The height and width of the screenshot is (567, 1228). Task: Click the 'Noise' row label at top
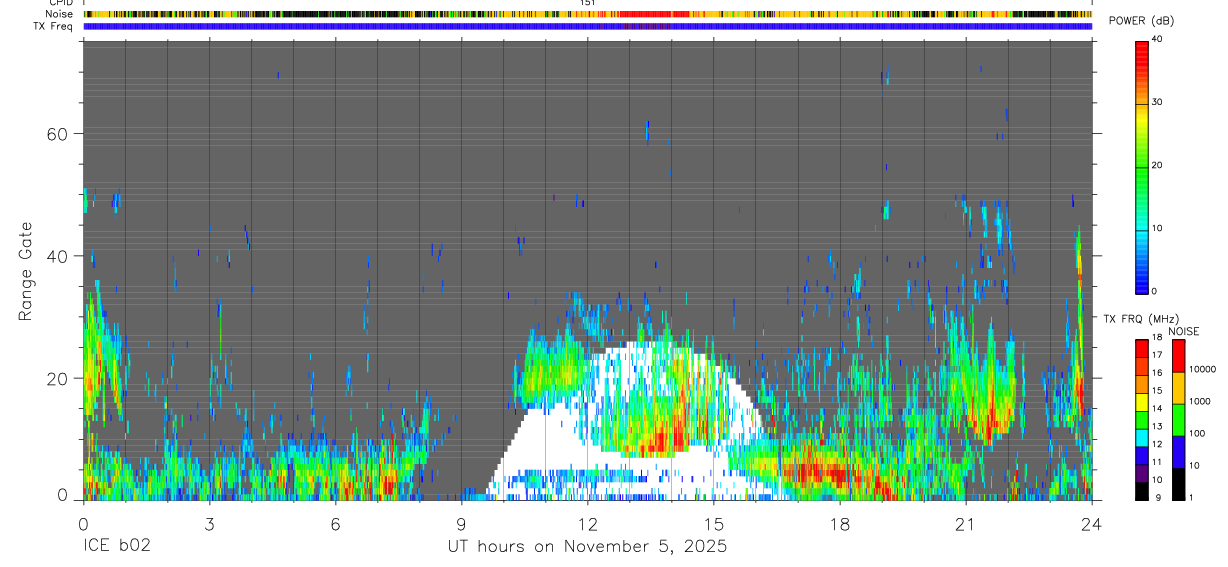tap(60, 14)
